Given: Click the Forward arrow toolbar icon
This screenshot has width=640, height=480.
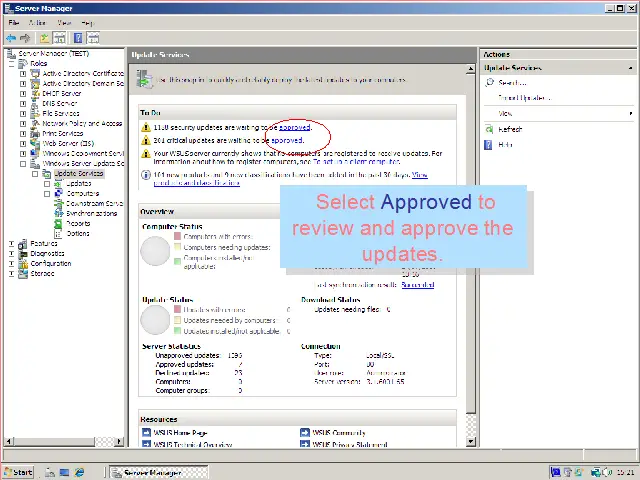Looking at the screenshot, I should [x=25, y=38].
